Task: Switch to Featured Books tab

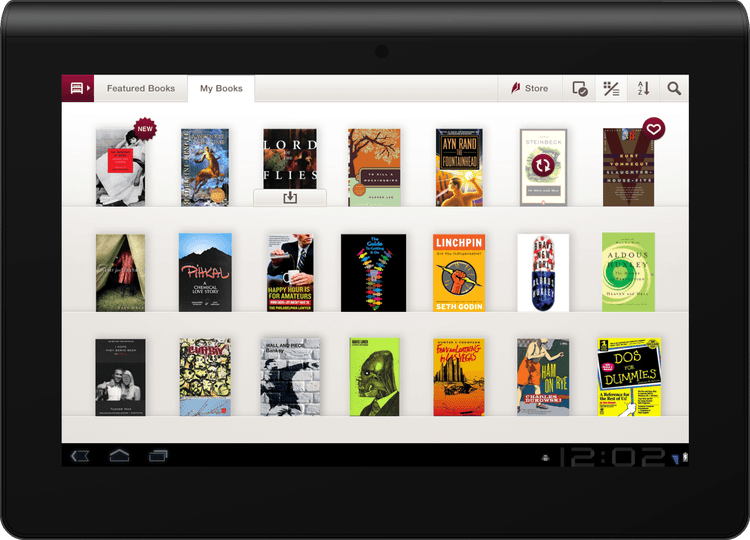Action: (141, 88)
